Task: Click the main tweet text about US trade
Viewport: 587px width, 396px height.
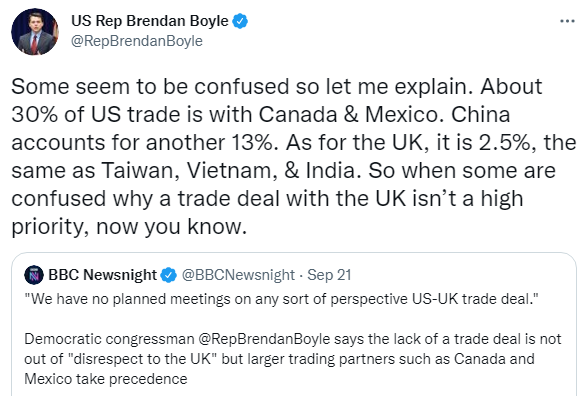Action: coord(294,156)
